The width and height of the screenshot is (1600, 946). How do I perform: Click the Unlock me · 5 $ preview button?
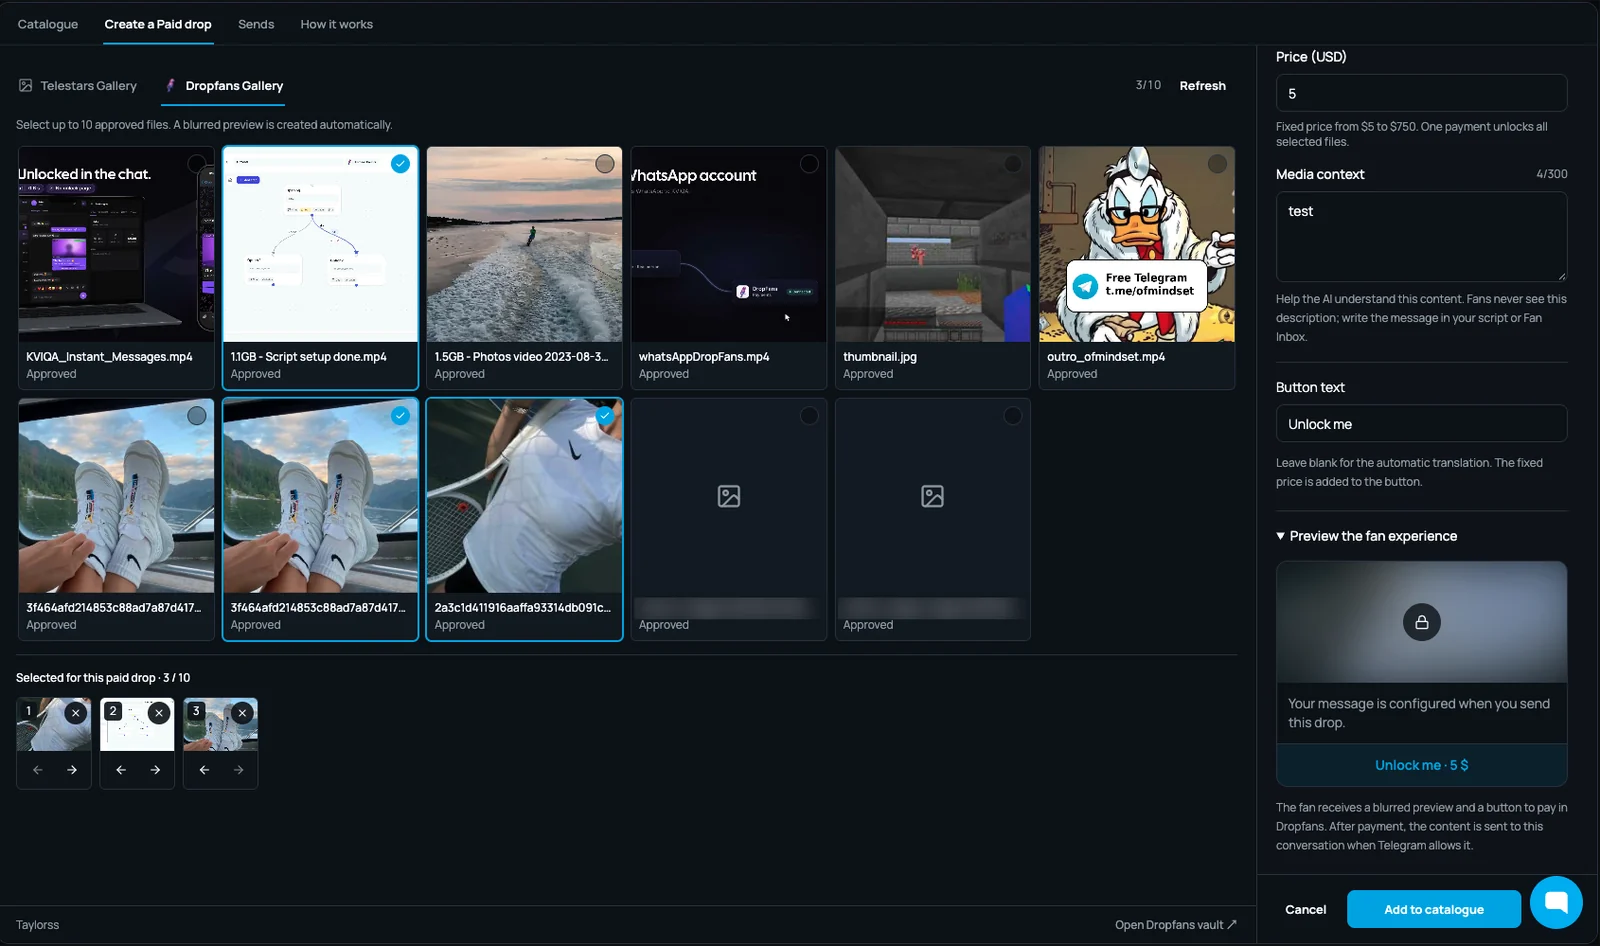point(1421,765)
